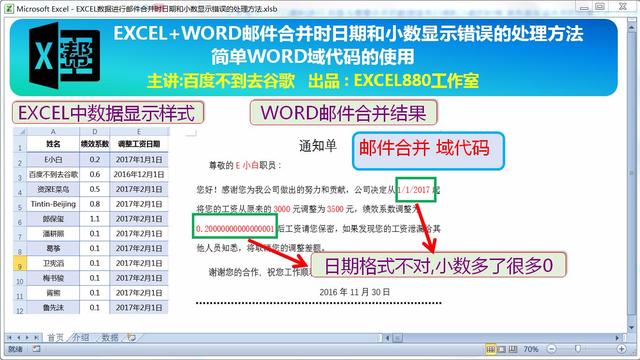Click the X帮 logo in the banner
Viewport: 640px width, 360px height.
point(64,56)
